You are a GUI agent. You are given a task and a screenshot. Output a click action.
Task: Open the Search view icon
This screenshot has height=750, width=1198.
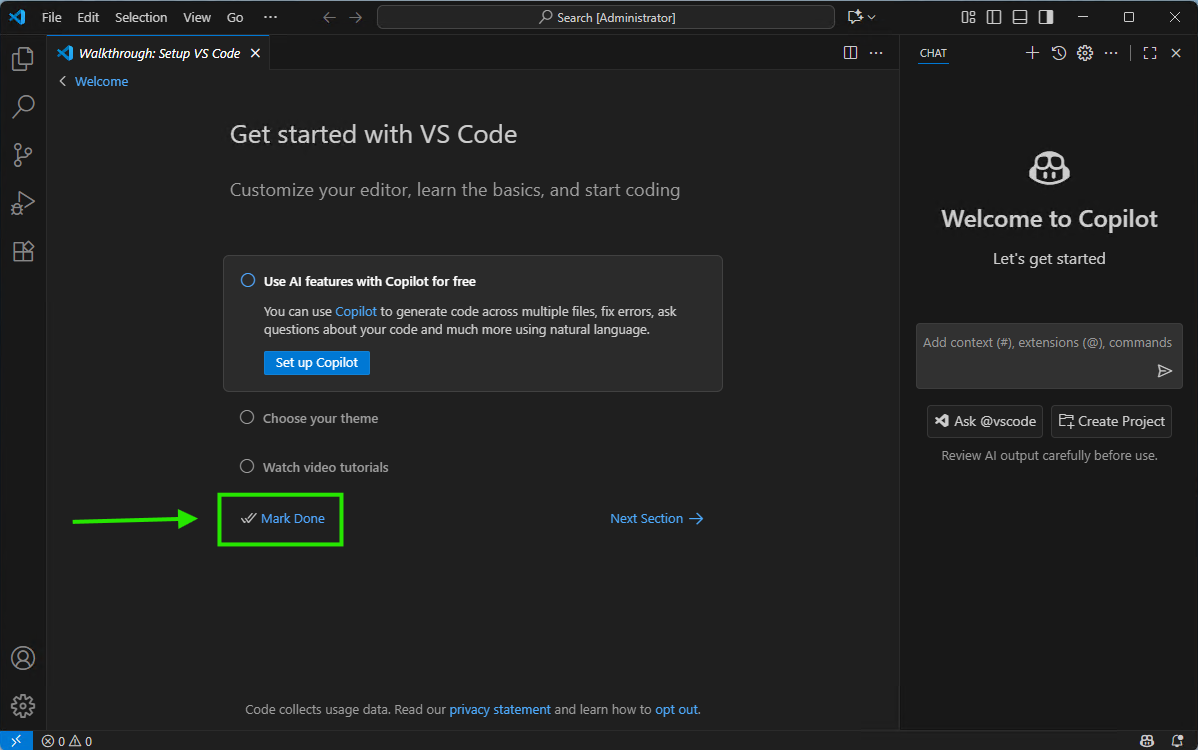click(x=22, y=106)
